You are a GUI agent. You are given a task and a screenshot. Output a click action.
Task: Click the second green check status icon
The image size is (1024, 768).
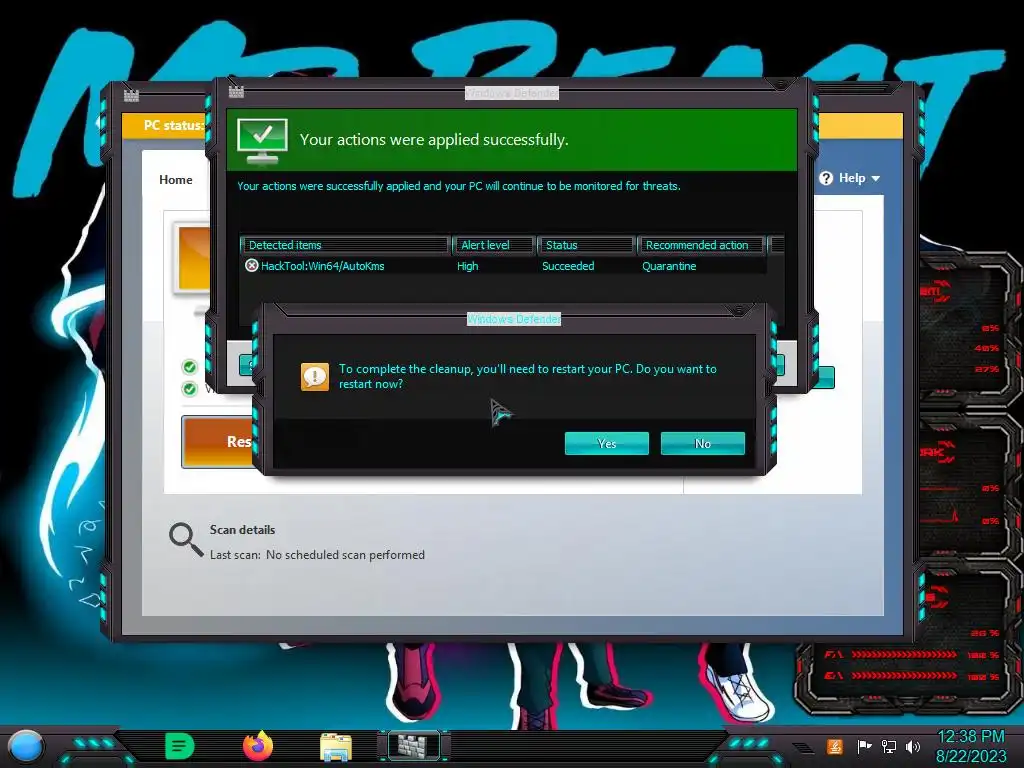point(189,389)
